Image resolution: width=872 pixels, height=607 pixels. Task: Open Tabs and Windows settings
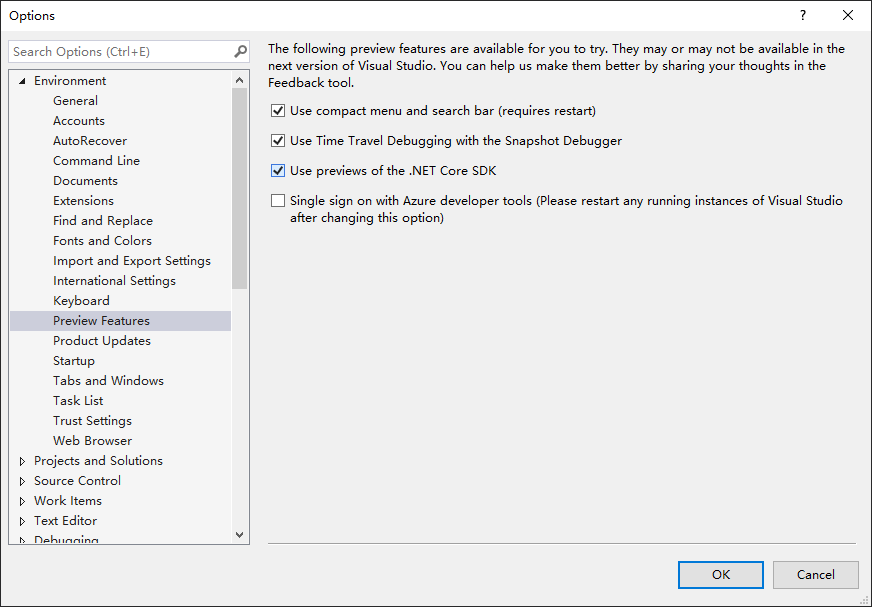tap(108, 381)
